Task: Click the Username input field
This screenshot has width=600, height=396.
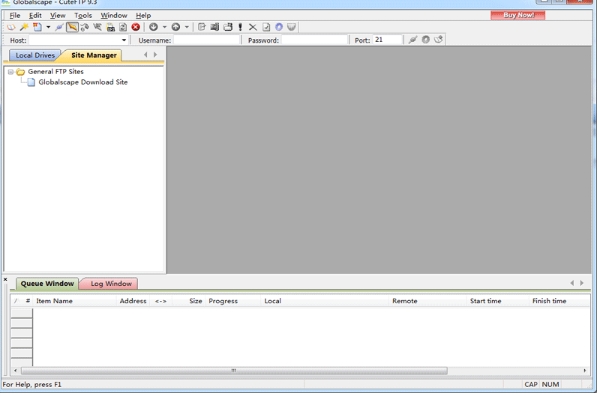Action: coord(207,40)
